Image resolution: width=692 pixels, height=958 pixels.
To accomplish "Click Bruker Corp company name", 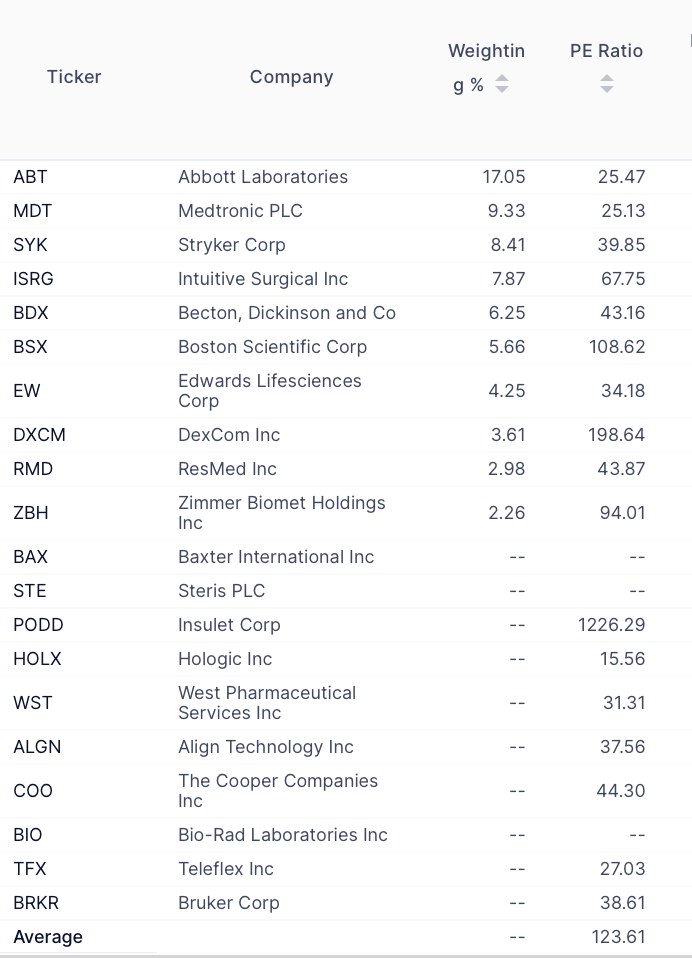I will (x=228, y=903).
